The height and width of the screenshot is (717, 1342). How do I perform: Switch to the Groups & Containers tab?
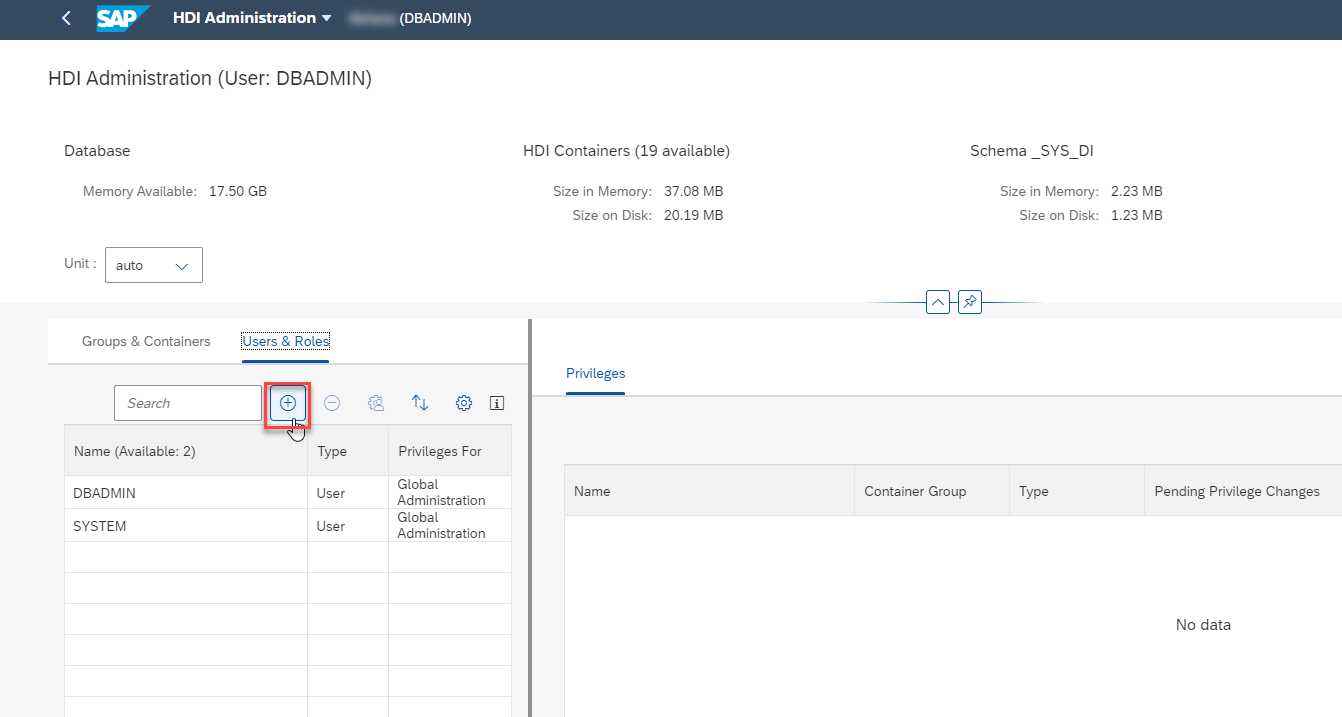(x=146, y=341)
